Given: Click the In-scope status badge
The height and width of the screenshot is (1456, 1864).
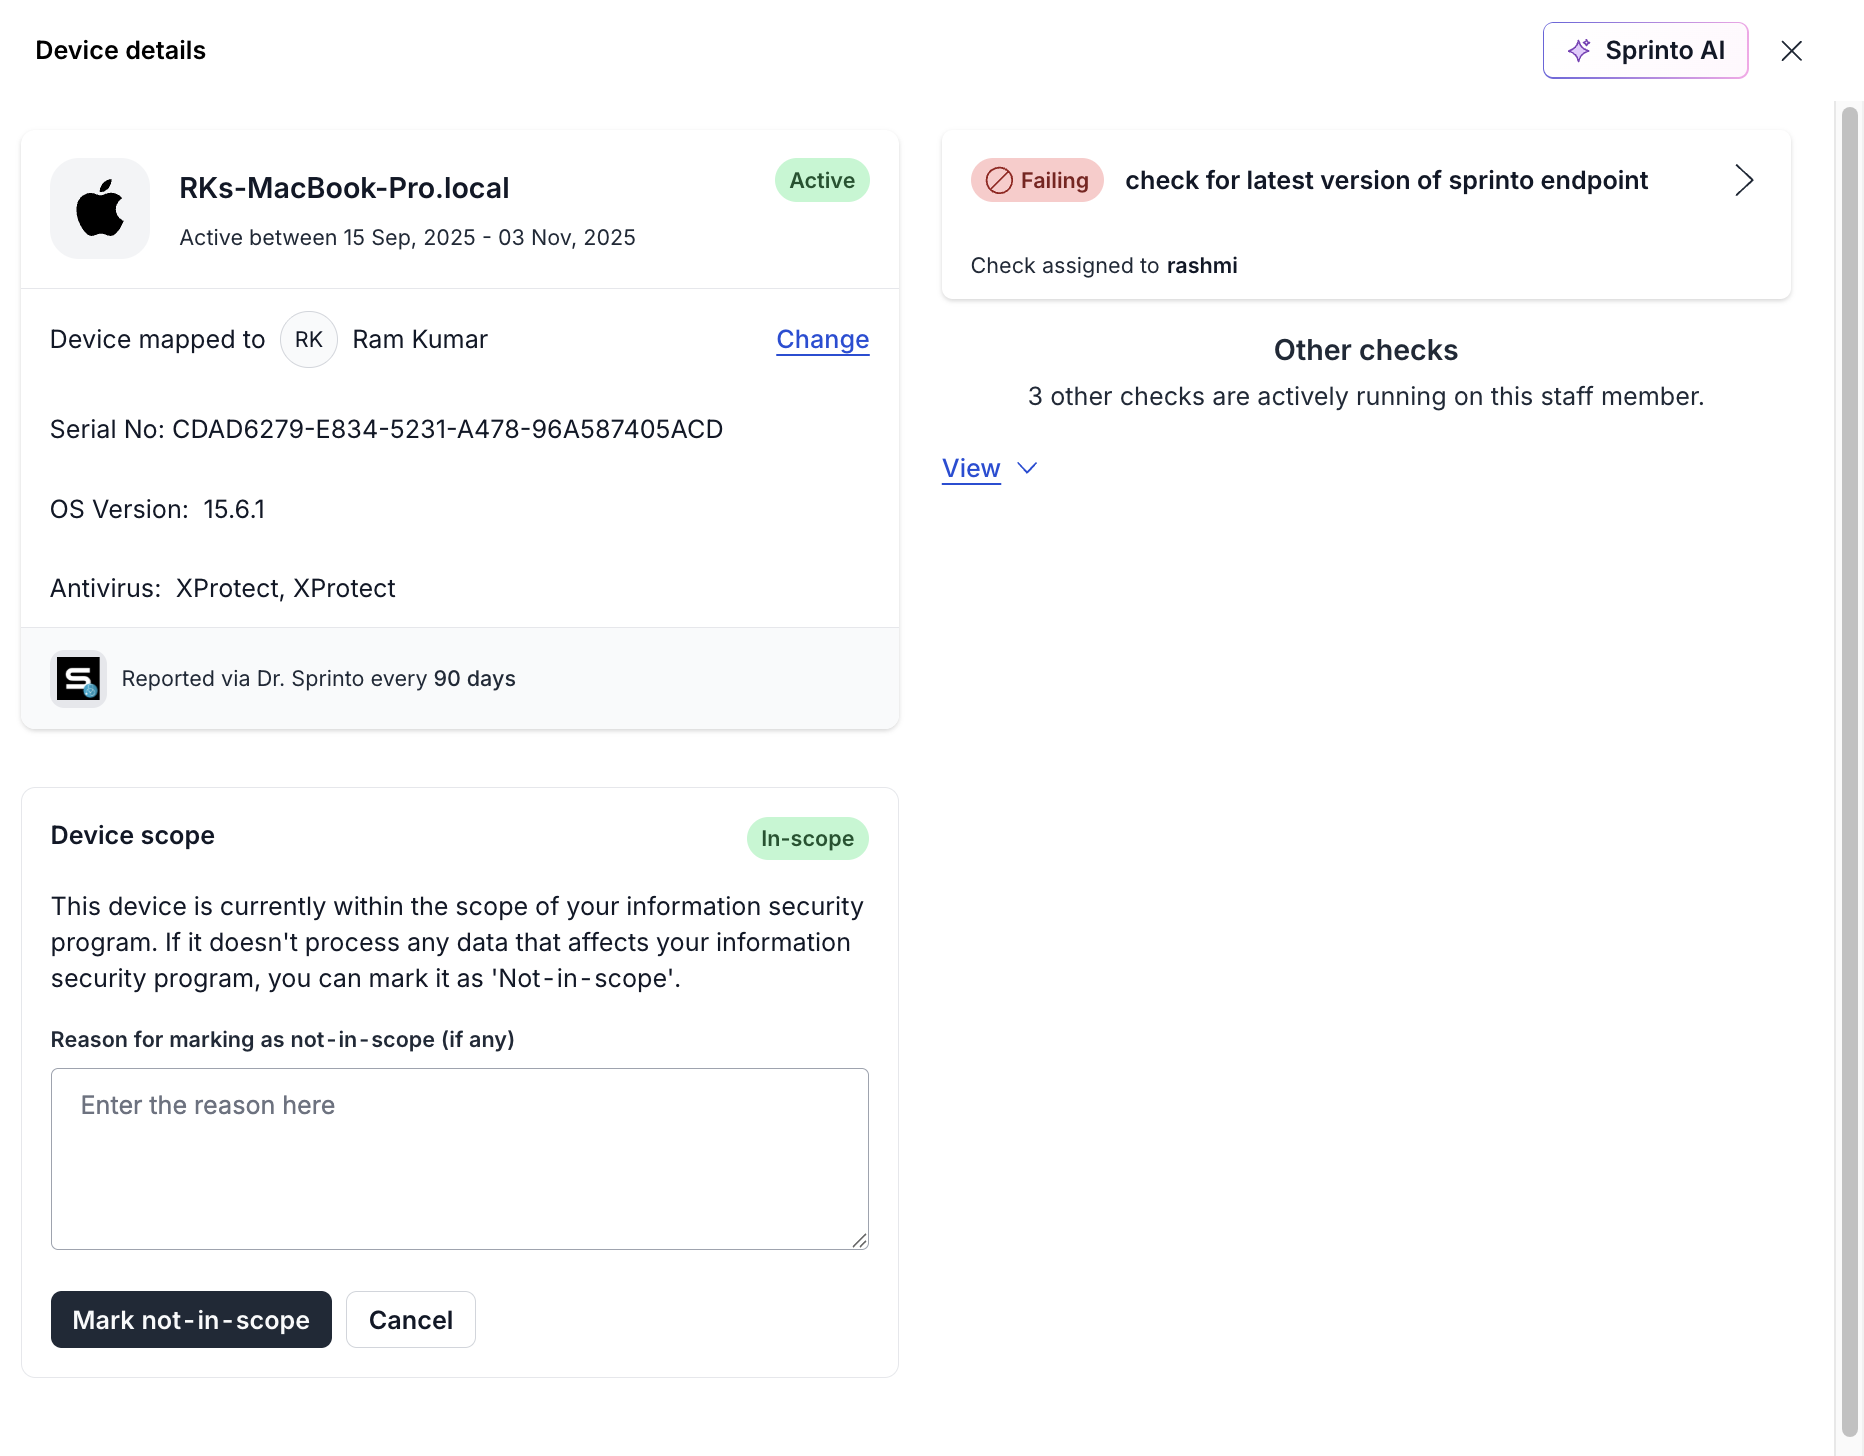Looking at the screenshot, I should [807, 839].
